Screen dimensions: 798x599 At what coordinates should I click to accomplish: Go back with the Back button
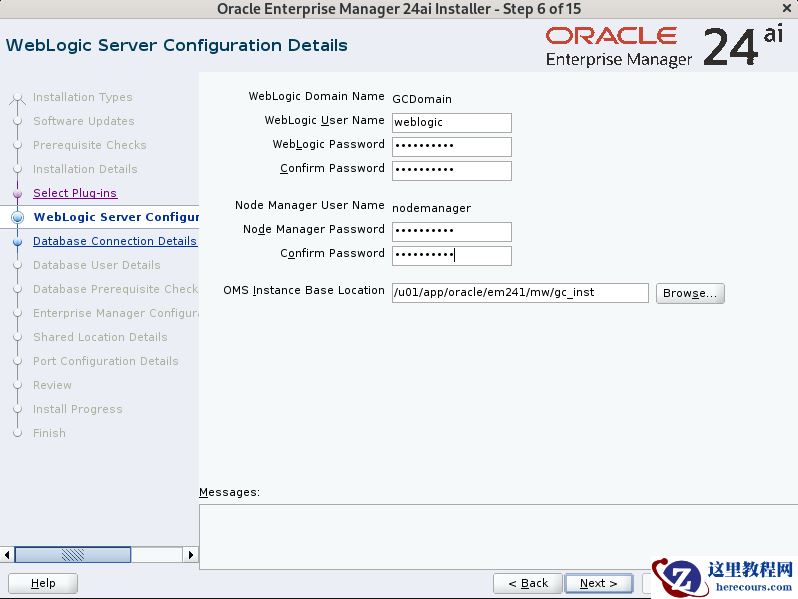[x=528, y=583]
